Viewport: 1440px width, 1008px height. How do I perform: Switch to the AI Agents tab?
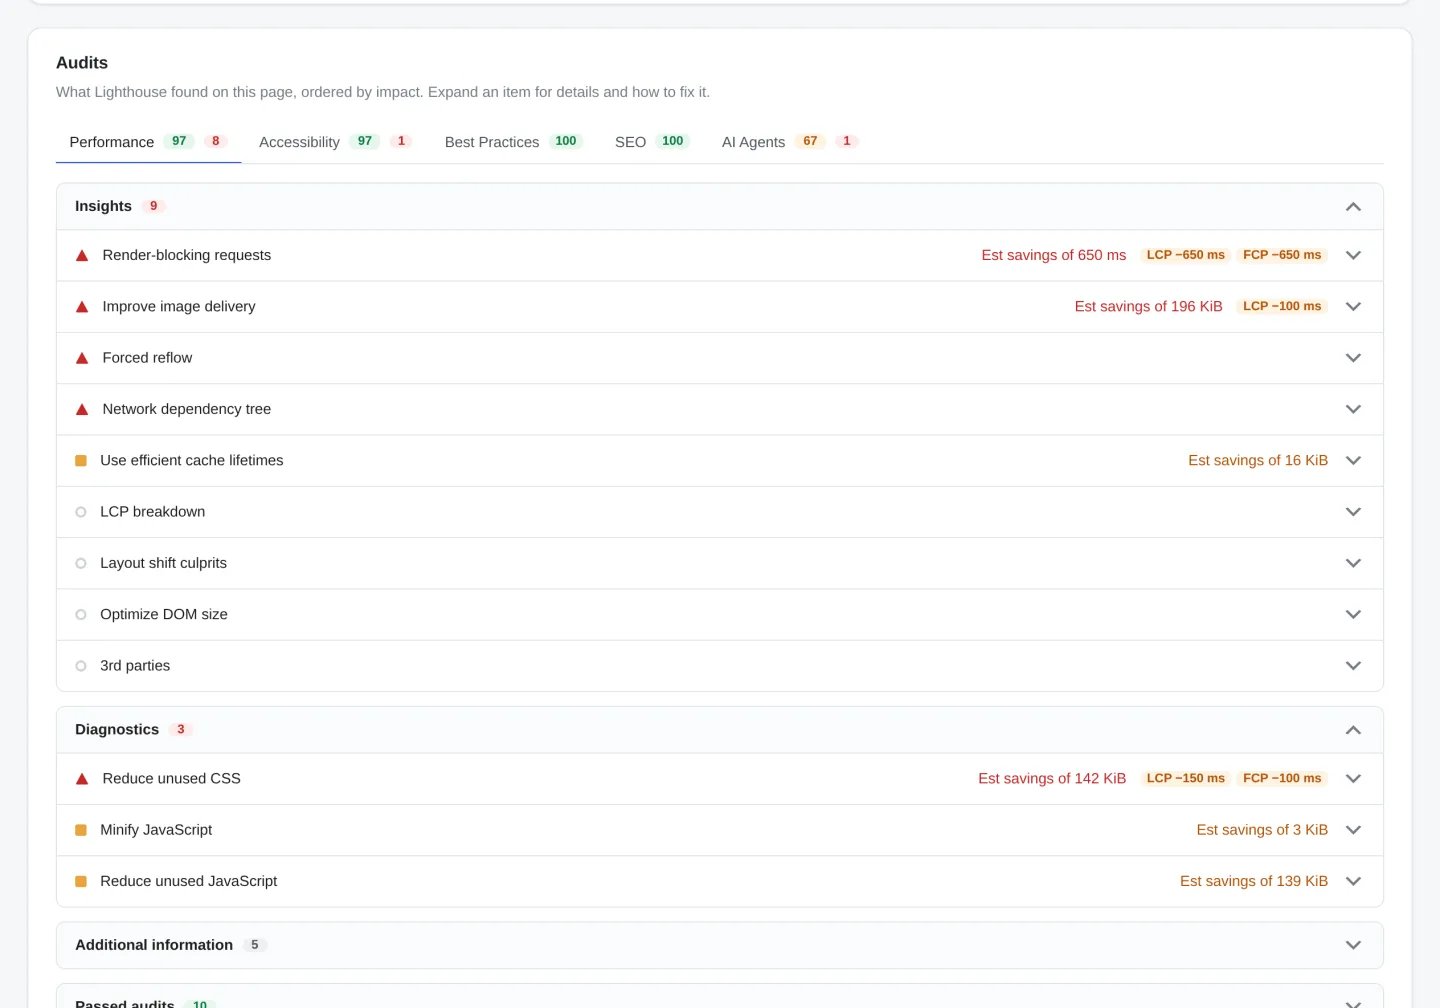789,142
